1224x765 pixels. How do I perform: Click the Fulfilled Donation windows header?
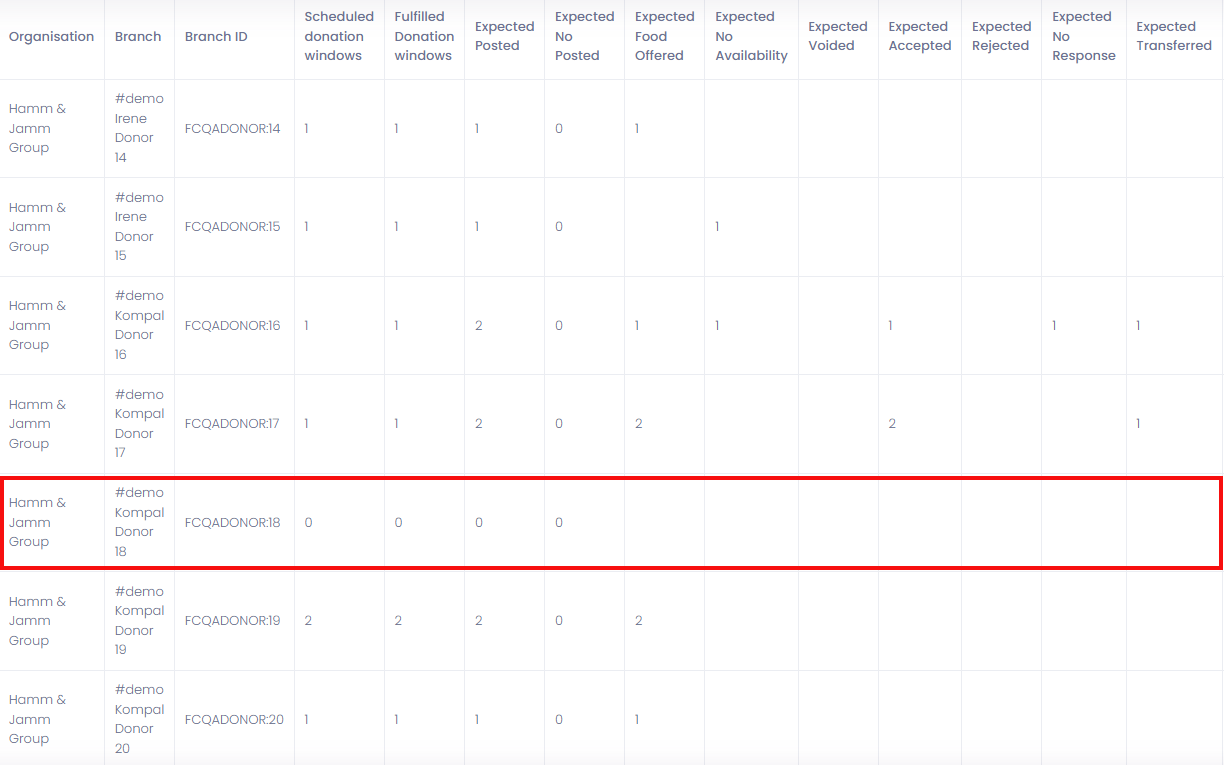(x=423, y=37)
